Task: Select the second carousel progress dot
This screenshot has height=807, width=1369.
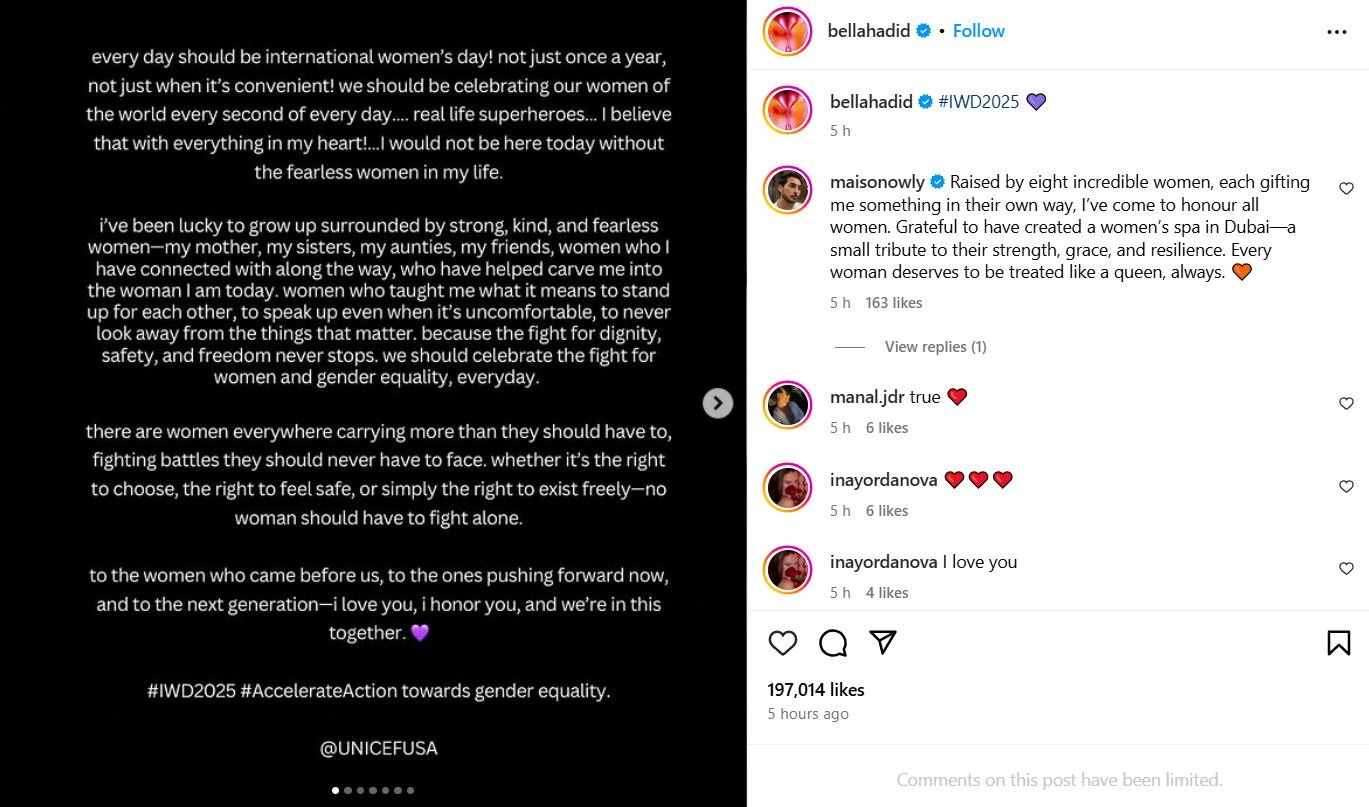Action: click(347, 789)
